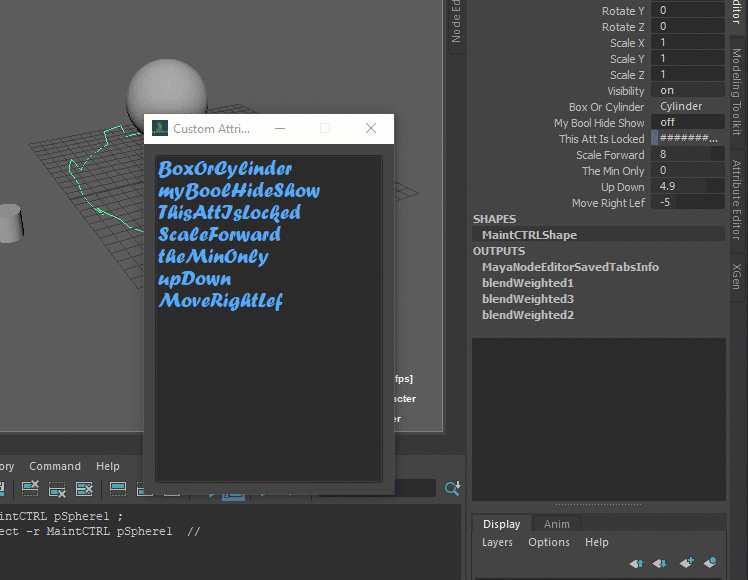Click the Show History icon in Script Editor
Image resolution: width=748 pixels, height=580 pixels.
118,488
